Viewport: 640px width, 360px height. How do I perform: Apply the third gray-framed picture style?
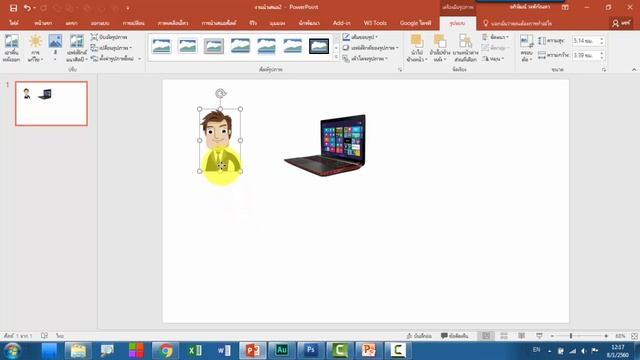[214, 46]
